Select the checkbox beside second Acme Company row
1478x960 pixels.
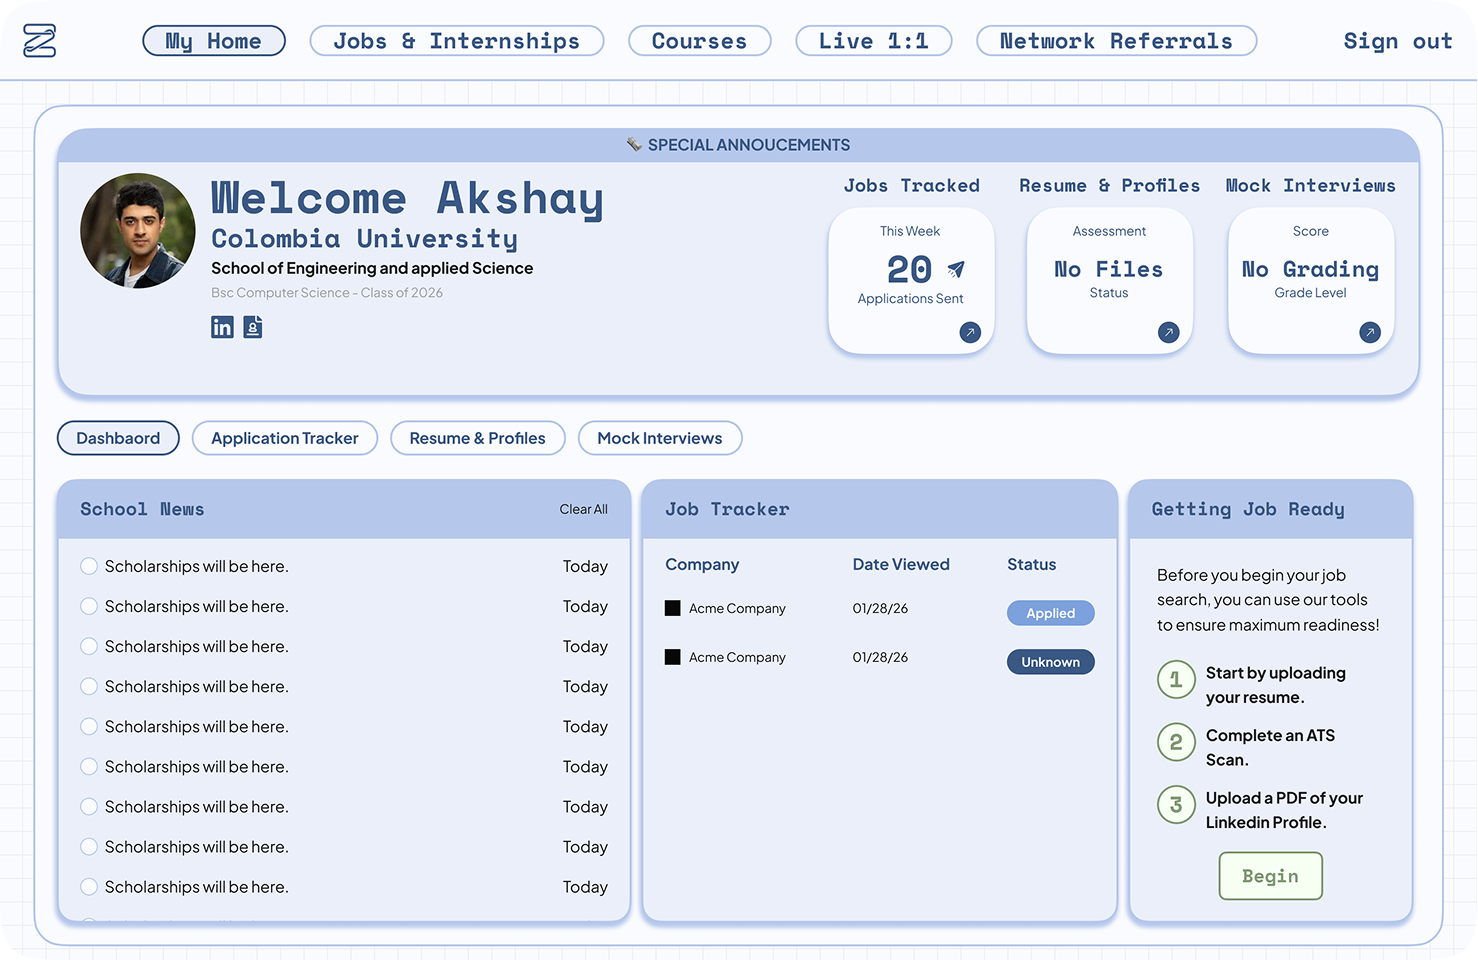(672, 657)
